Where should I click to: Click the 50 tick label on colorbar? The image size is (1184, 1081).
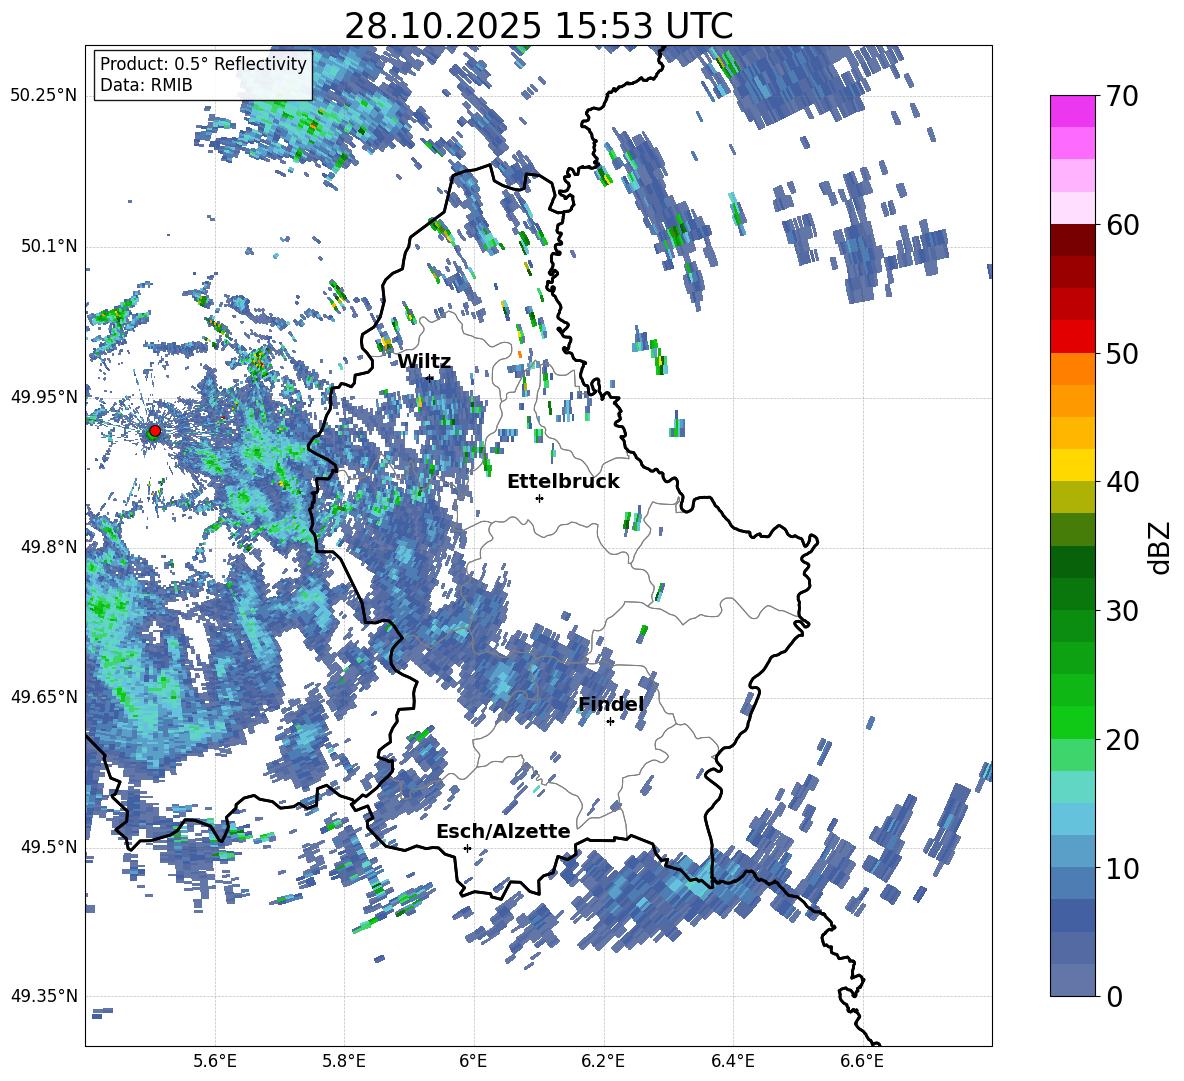coord(1123,353)
